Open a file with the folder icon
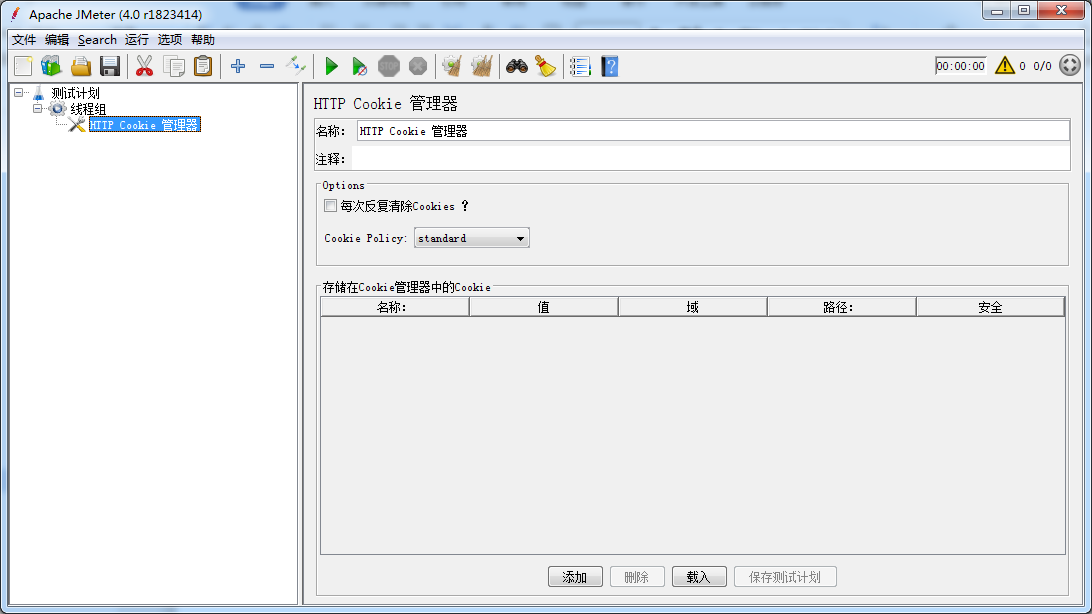 click(81, 66)
